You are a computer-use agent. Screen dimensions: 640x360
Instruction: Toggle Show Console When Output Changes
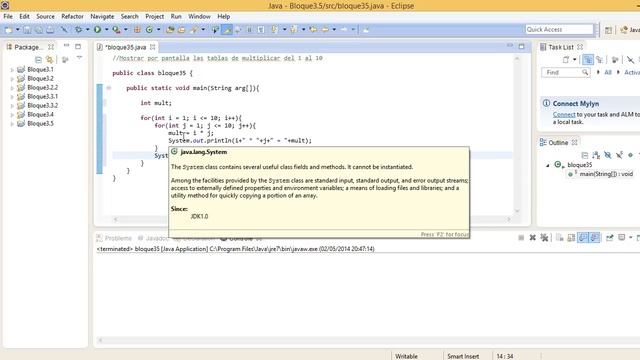[x=583, y=238]
